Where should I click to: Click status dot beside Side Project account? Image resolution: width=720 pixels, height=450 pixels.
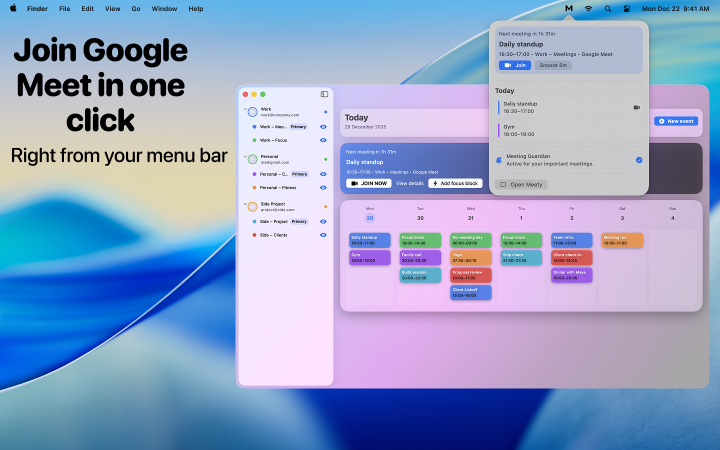coord(326,207)
